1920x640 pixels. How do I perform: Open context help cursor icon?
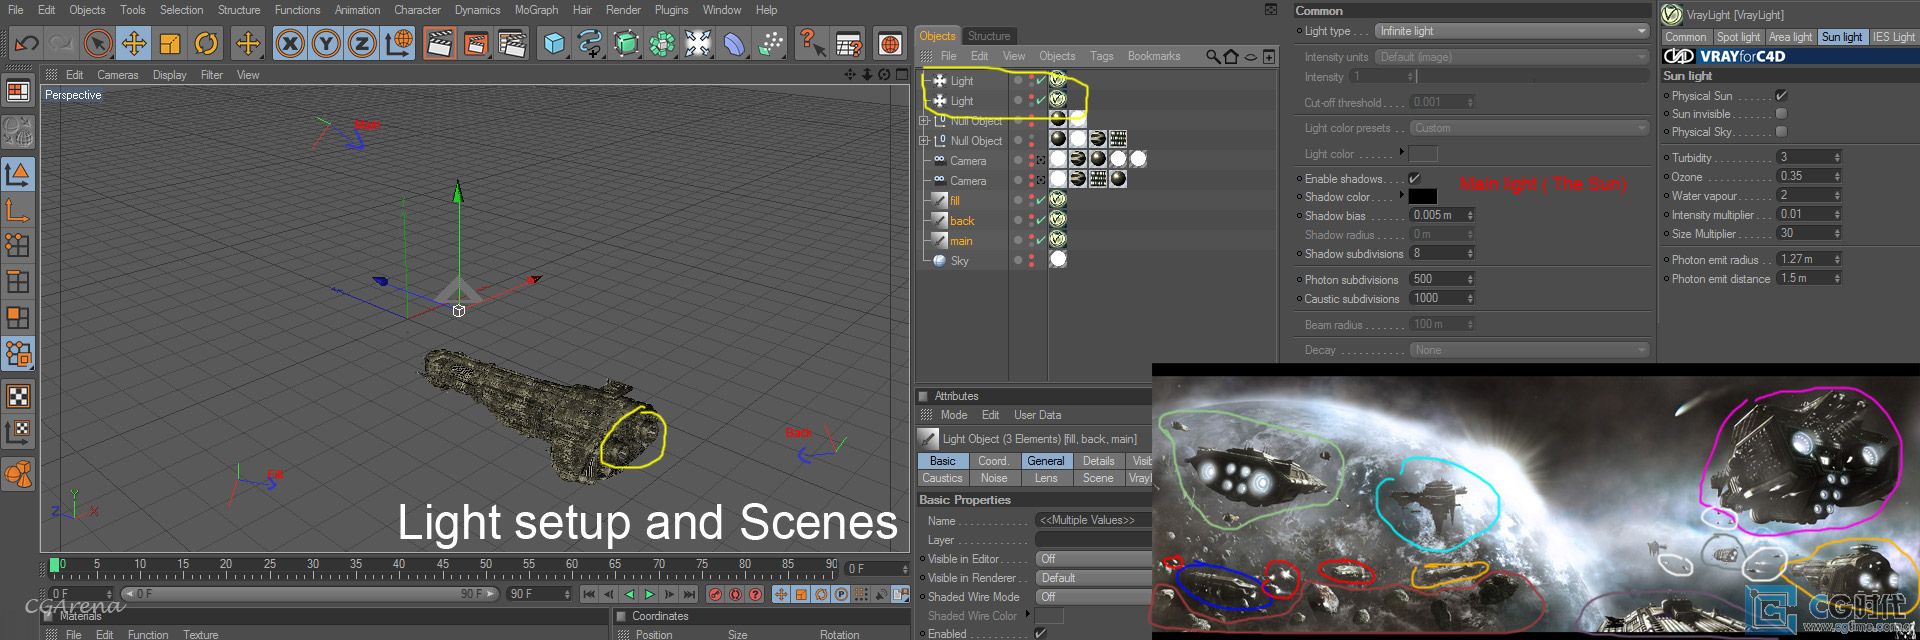pos(812,43)
